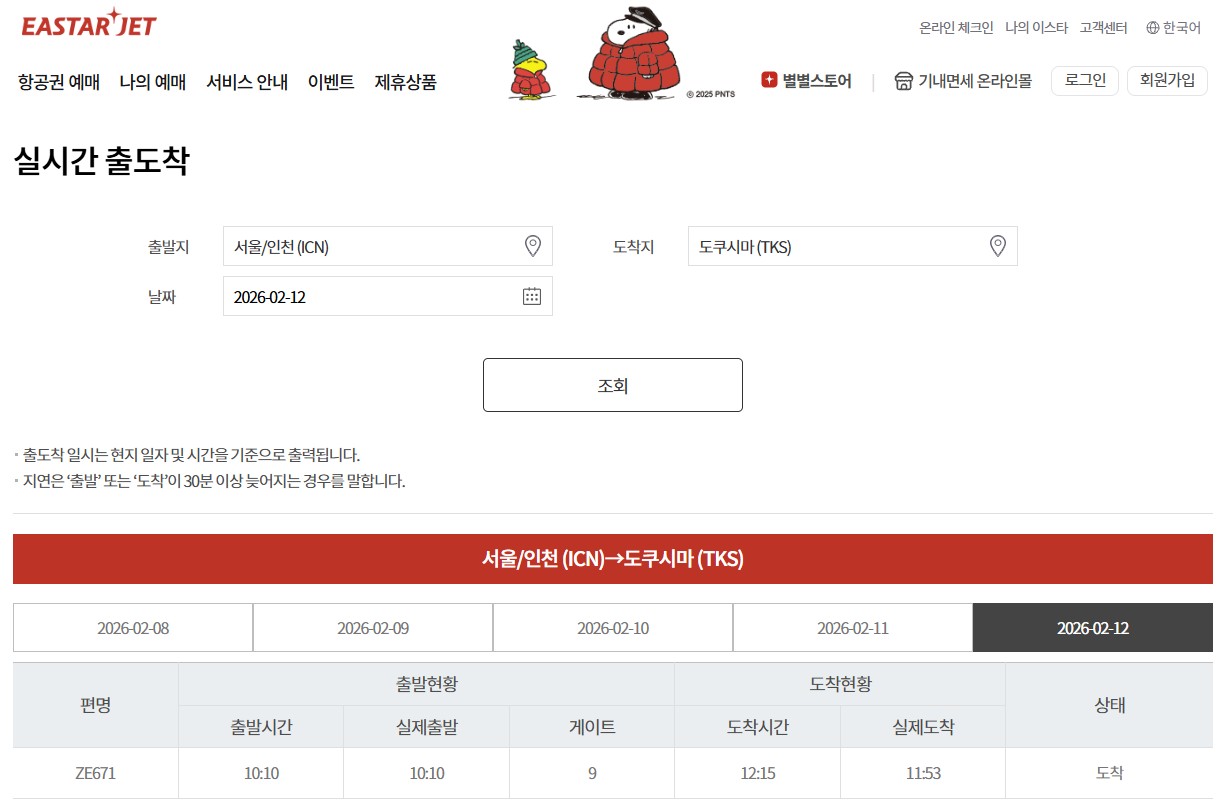
Task: Click the 날짜 date input field
Action: pos(370,297)
